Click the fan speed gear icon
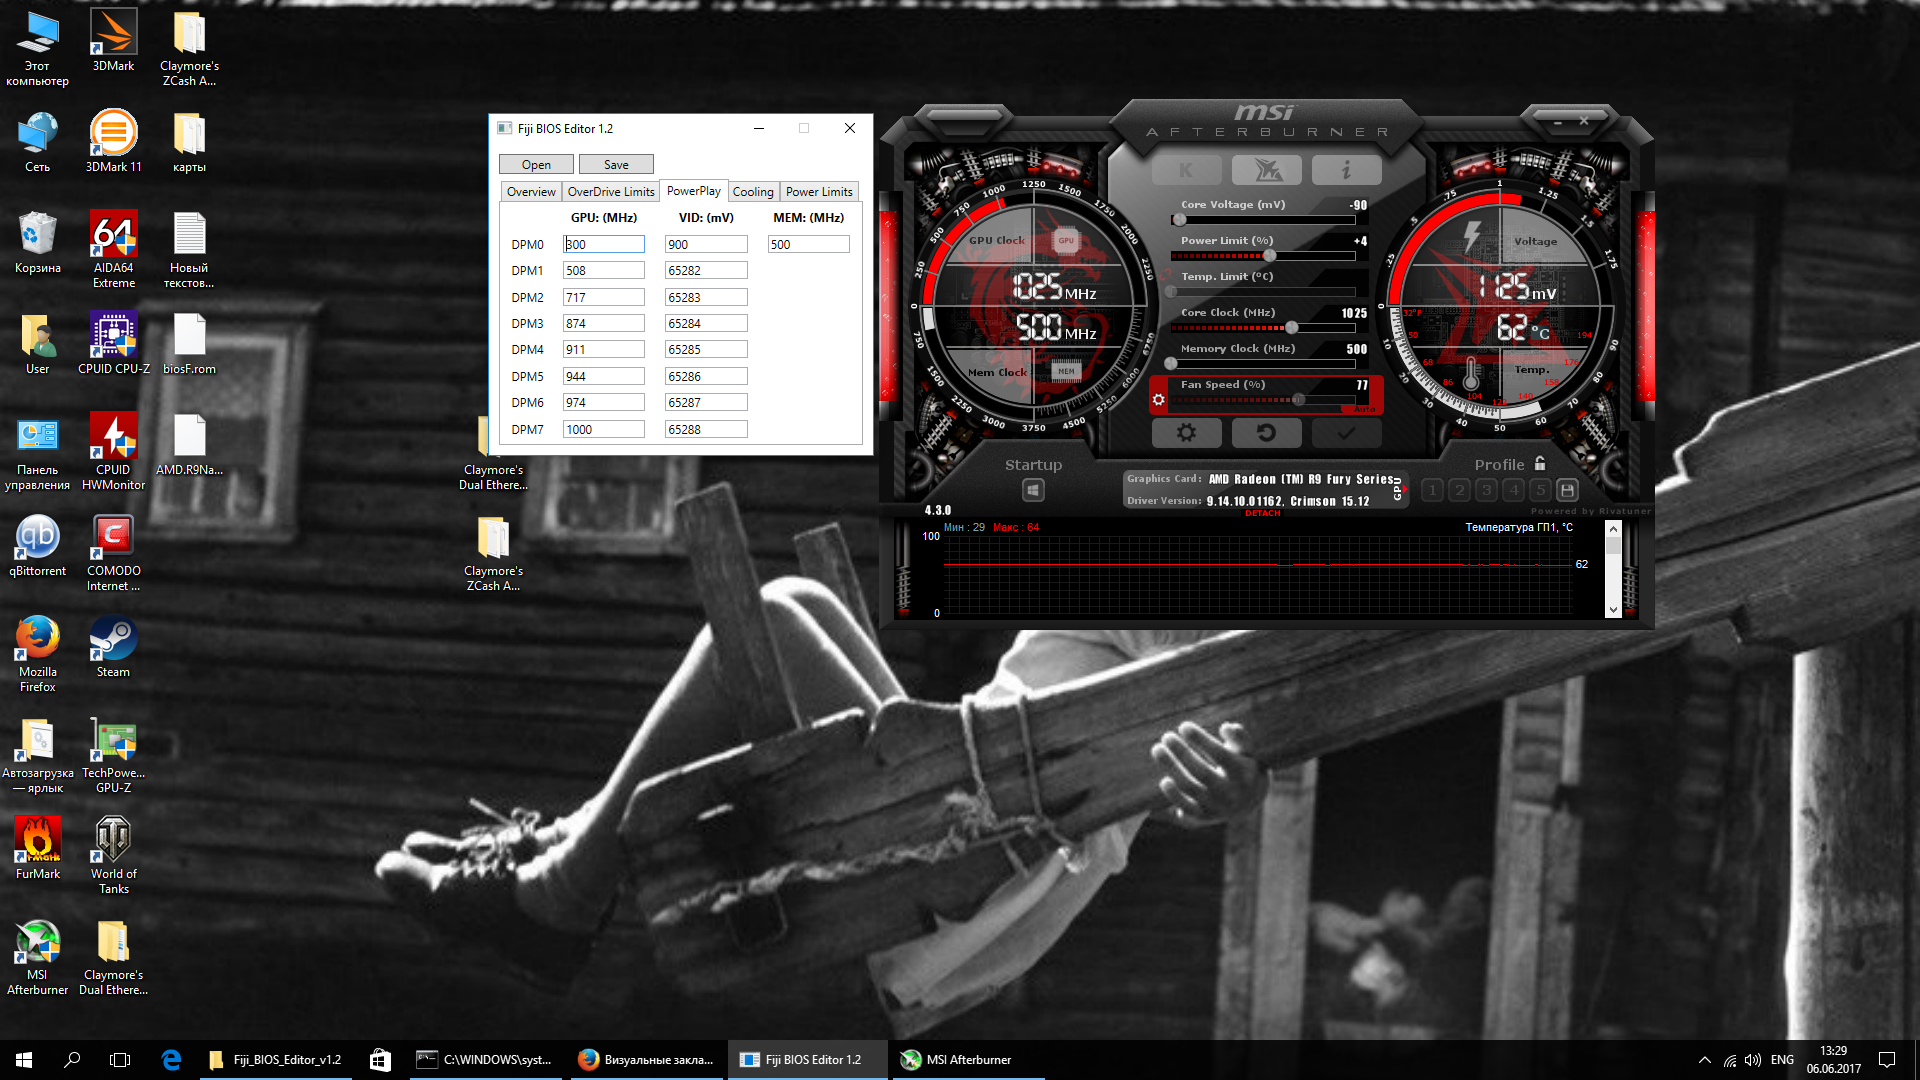1920x1080 pixels. click(1158, 399)
